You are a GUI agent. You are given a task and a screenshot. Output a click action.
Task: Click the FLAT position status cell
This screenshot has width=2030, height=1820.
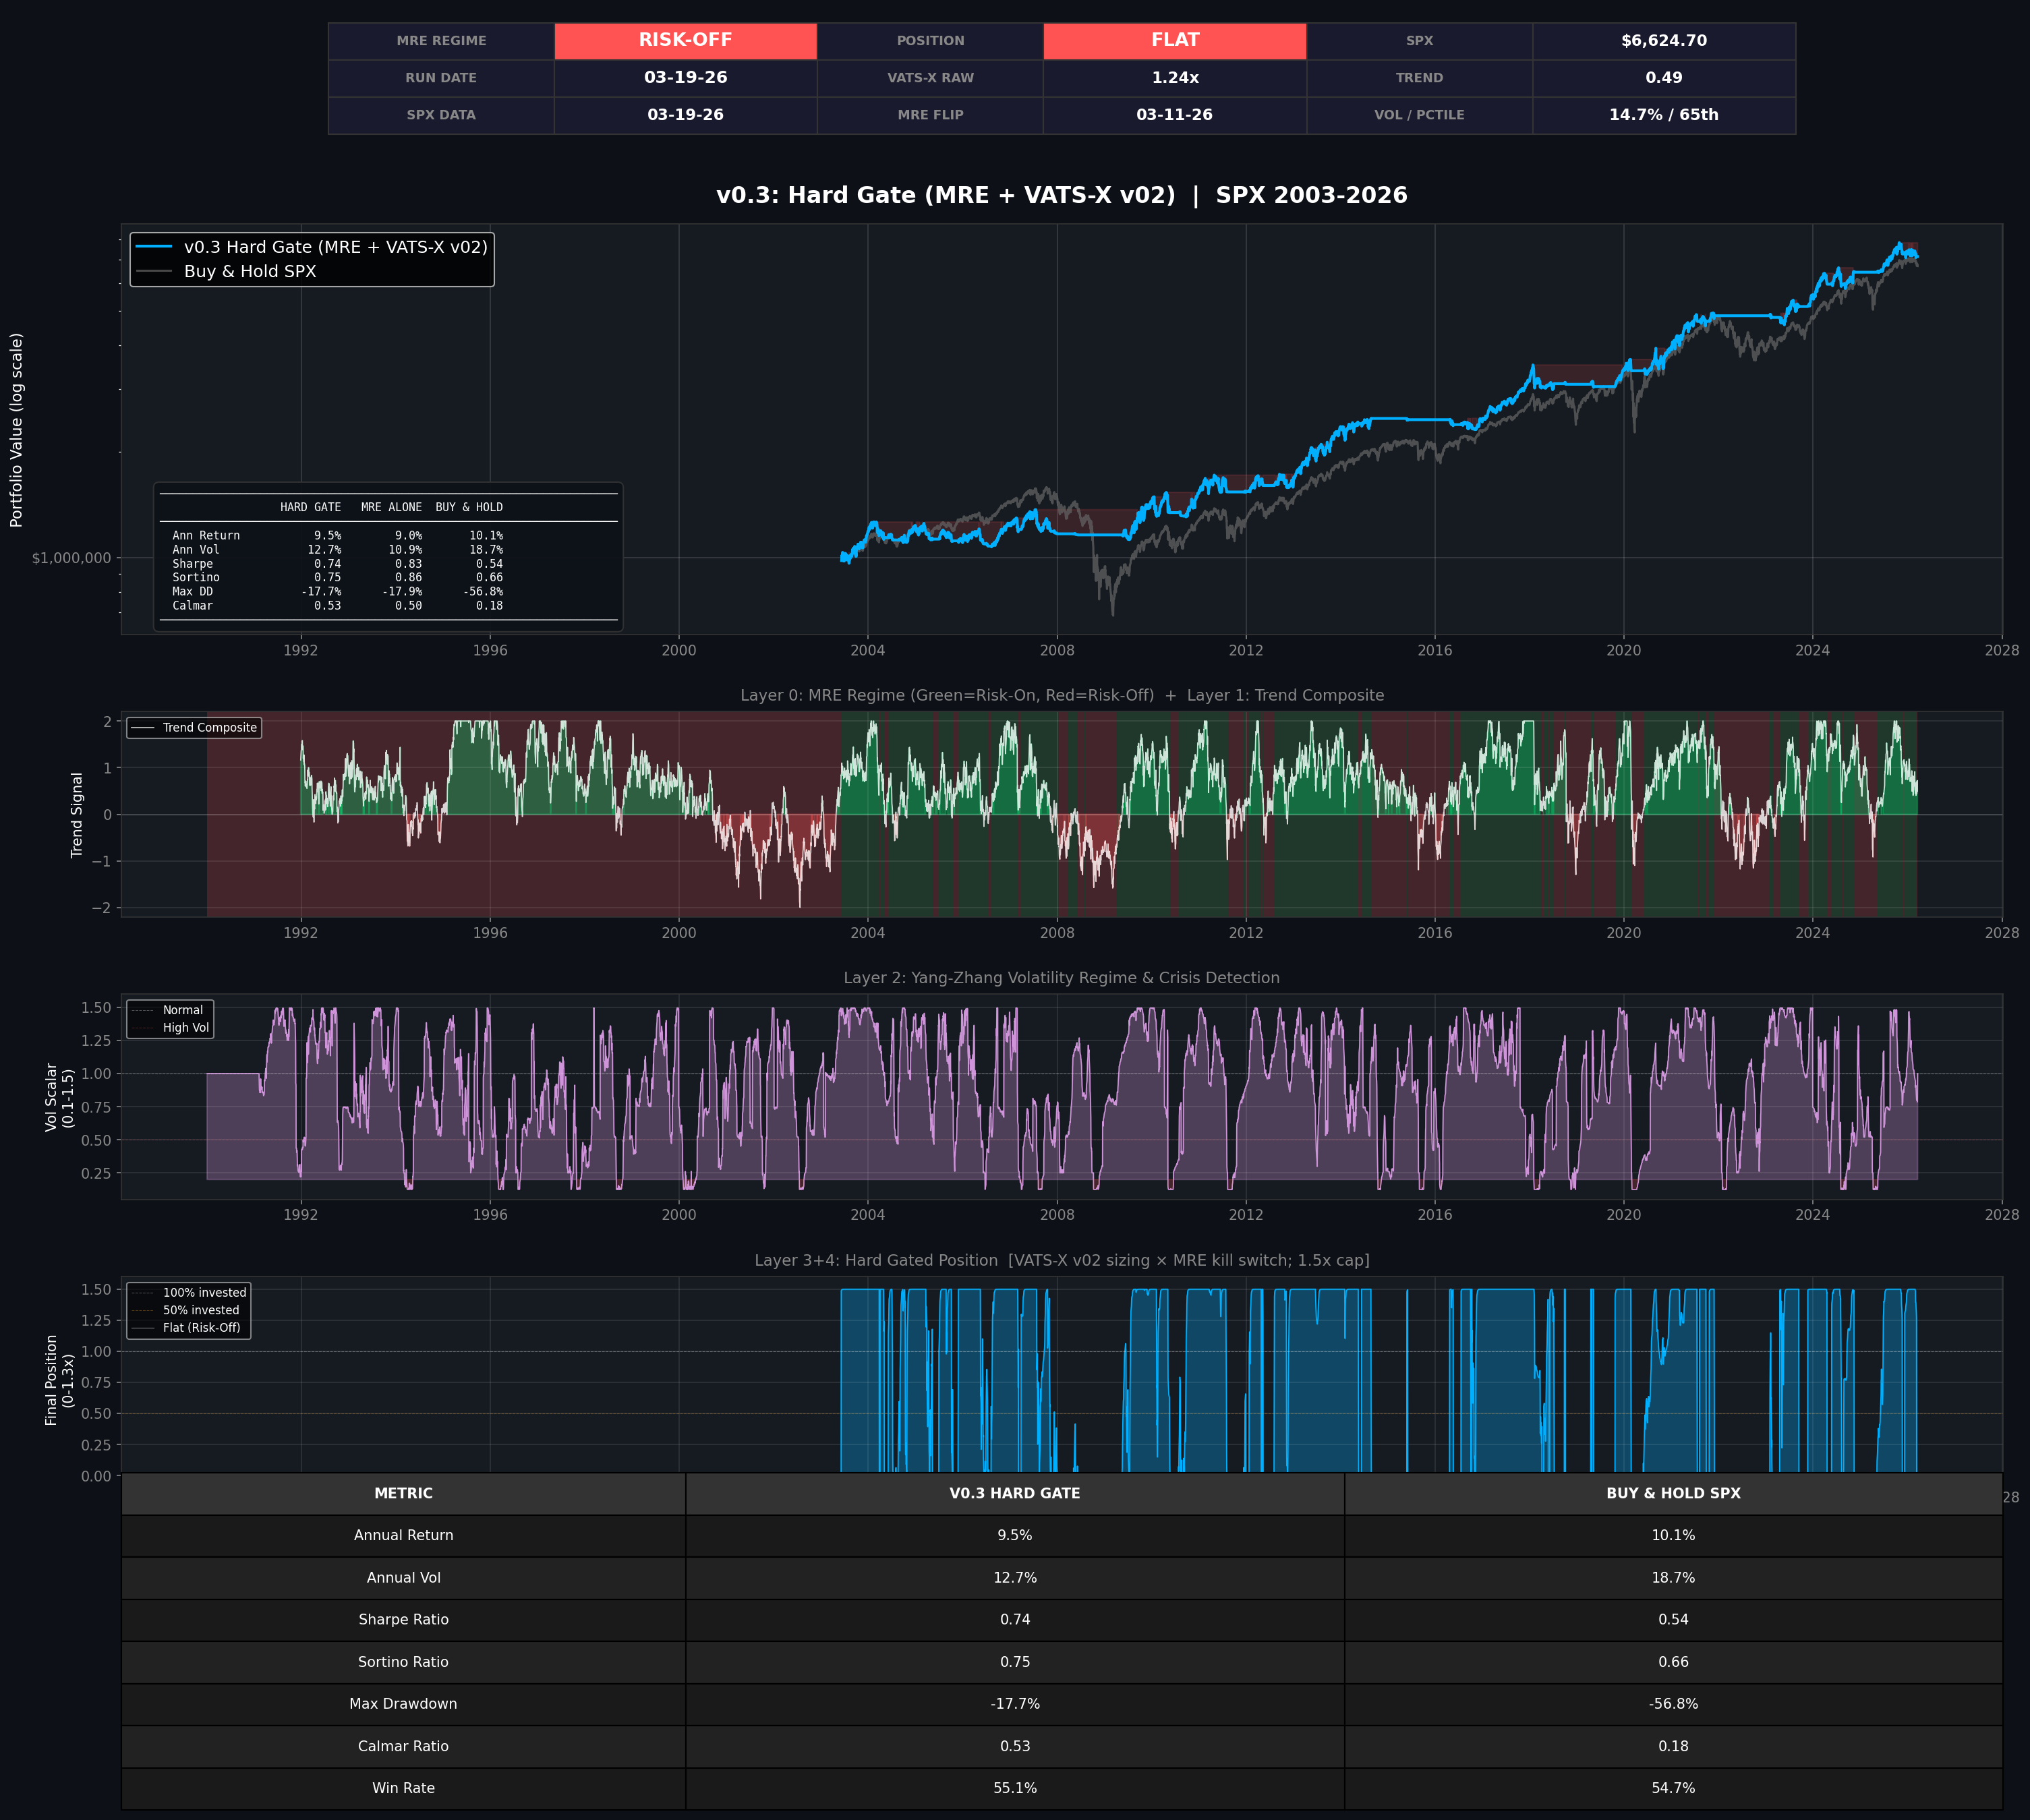(1174, 41)
